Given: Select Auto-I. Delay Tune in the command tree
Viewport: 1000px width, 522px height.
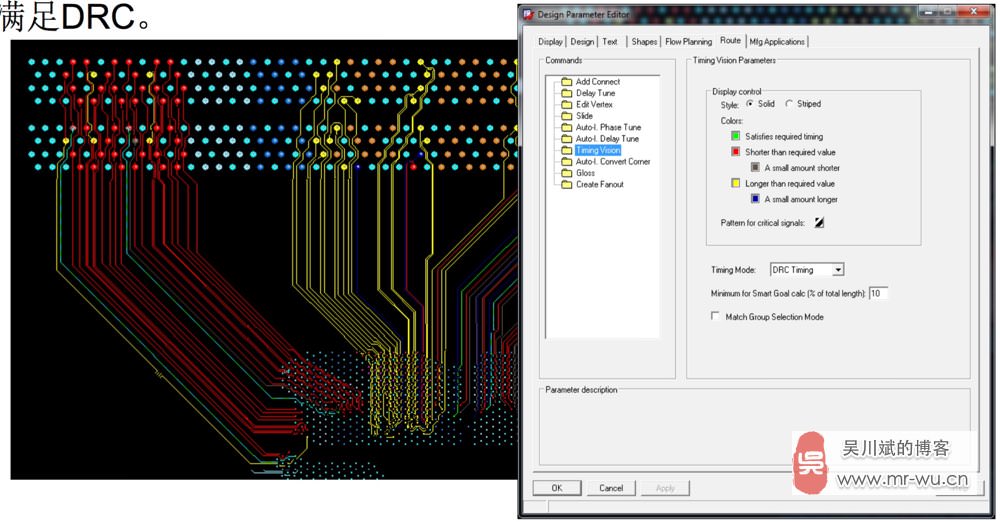Looking at the screenshot, I should (607, 139).
